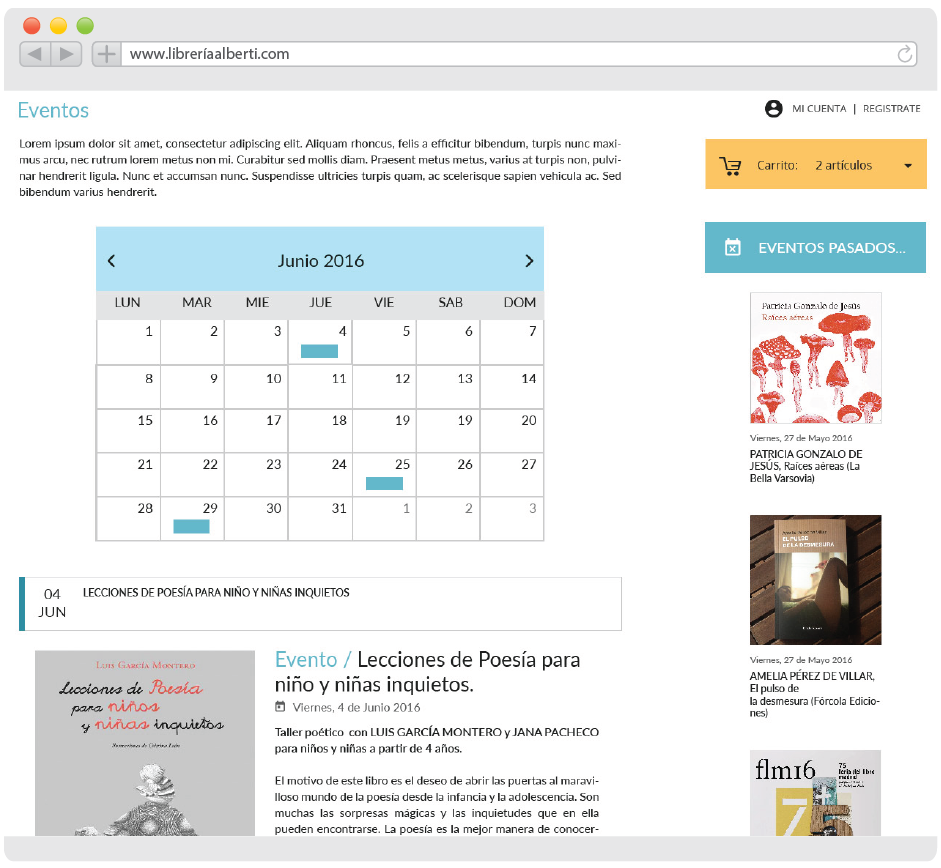Open the Mi Cuenta link

pos(819,109)
